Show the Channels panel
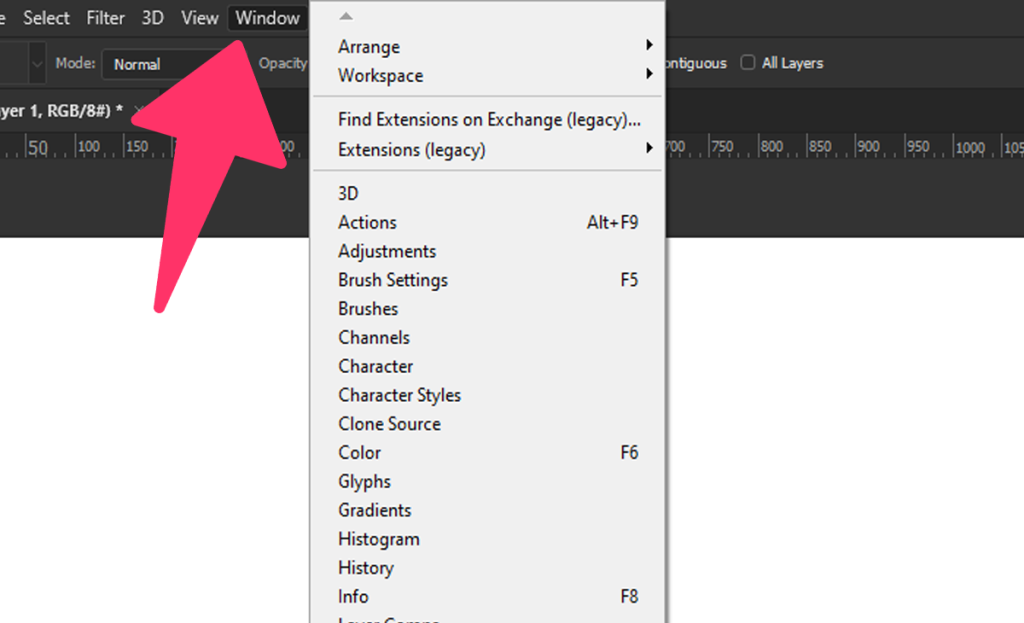The image size is (1024, 623). point(374,338)
